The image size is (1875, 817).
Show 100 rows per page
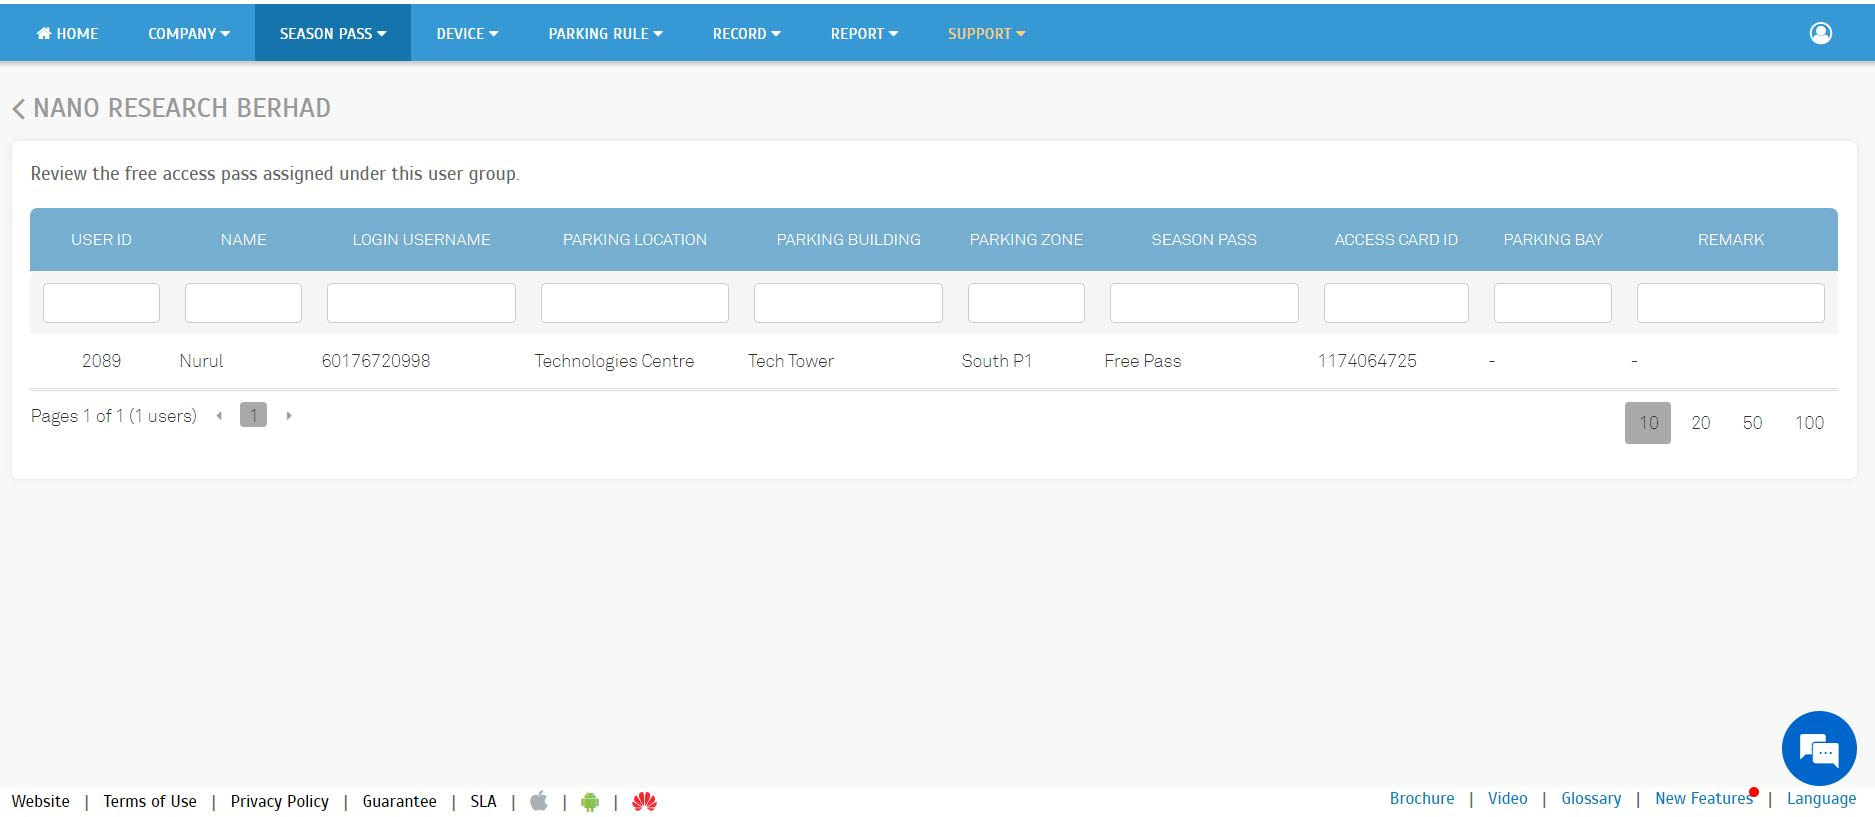[1808, 422]
